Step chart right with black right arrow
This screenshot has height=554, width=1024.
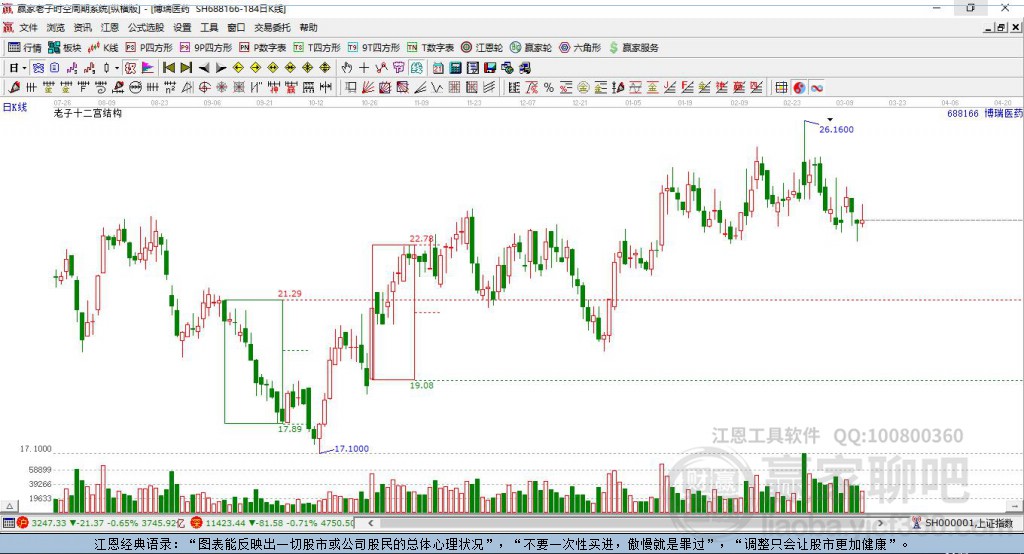(221, 68)
